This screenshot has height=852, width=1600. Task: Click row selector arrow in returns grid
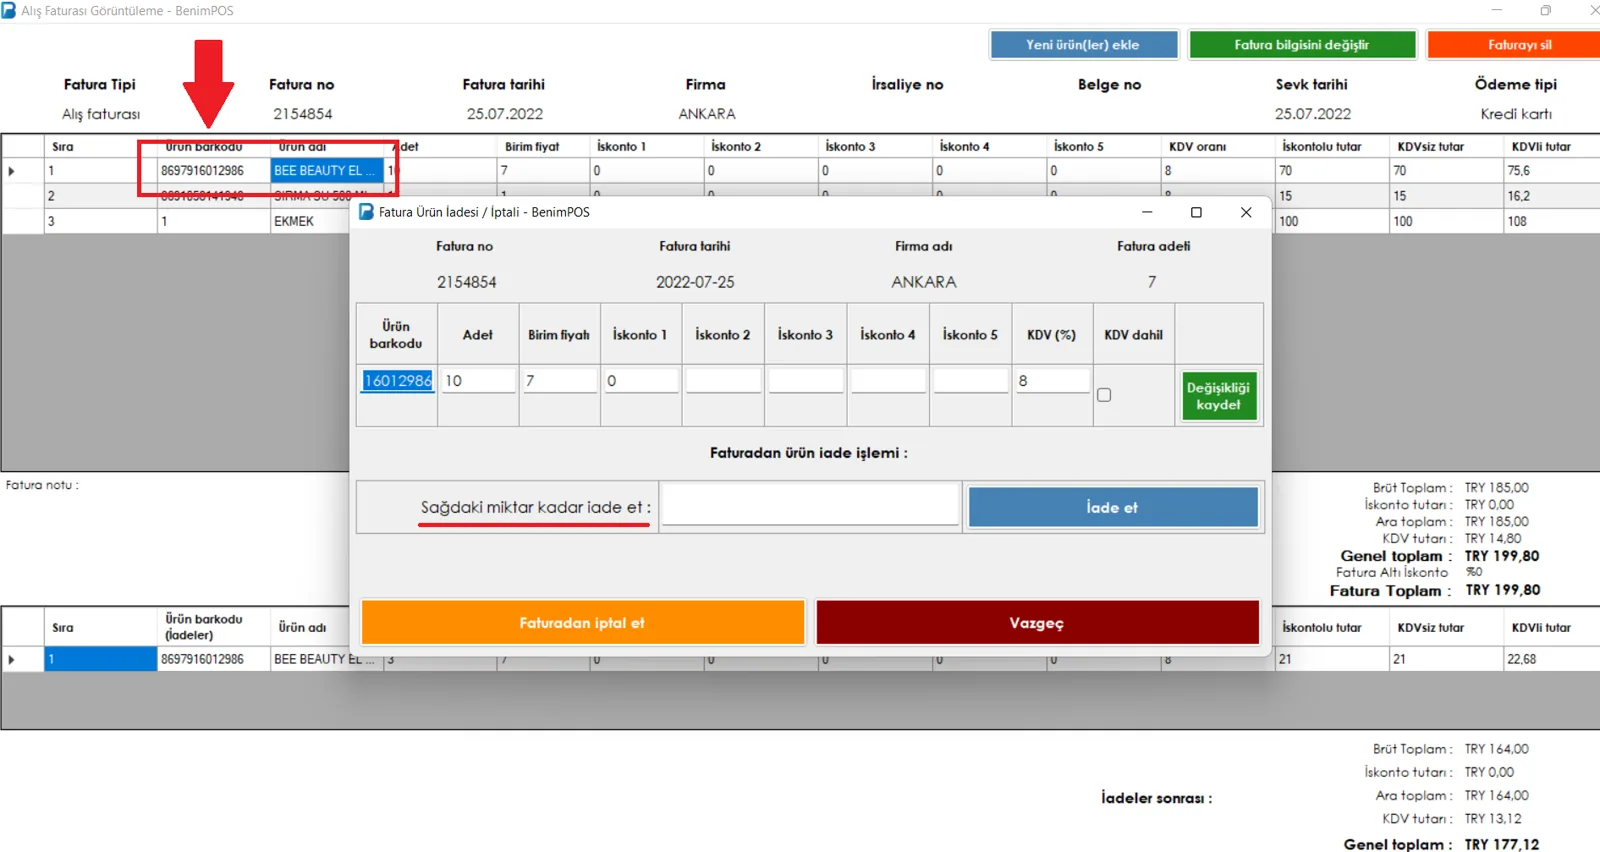pos(12,659)
